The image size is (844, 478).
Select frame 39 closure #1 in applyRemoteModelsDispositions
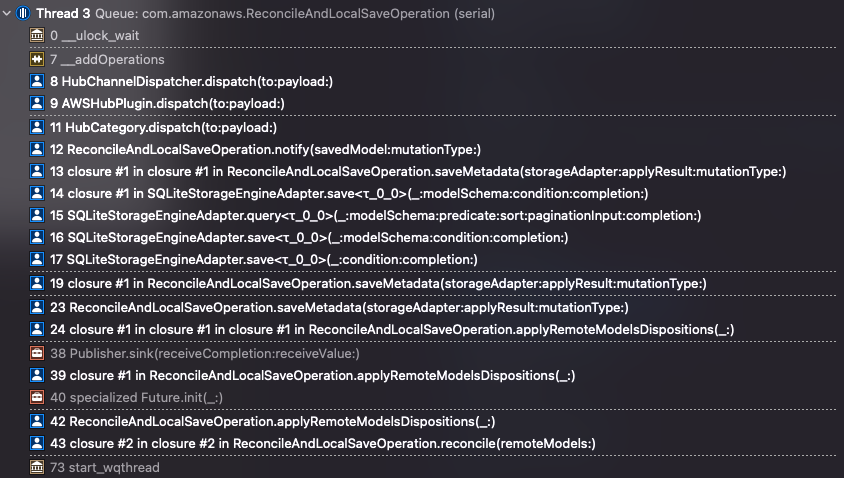pos(312,376)
